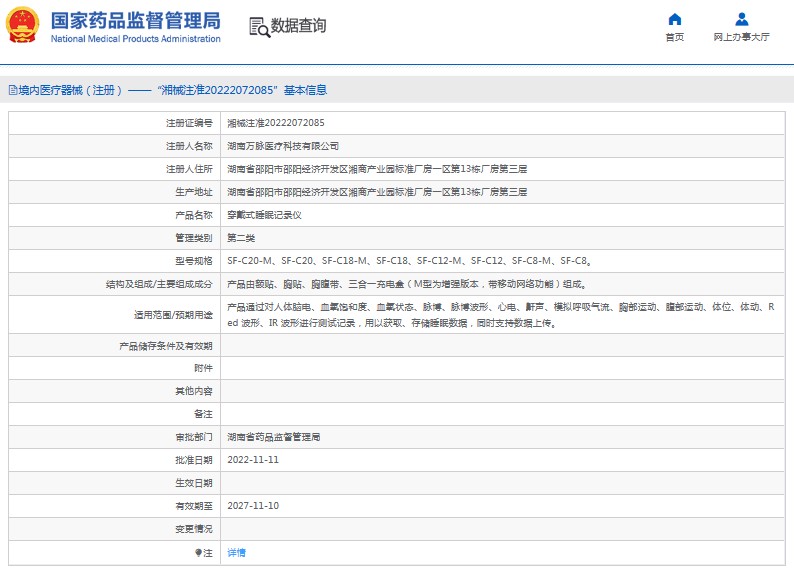The image size is (794, 572).
Task: Go to 首页 via home icon
Action: (x=674, y=19)
